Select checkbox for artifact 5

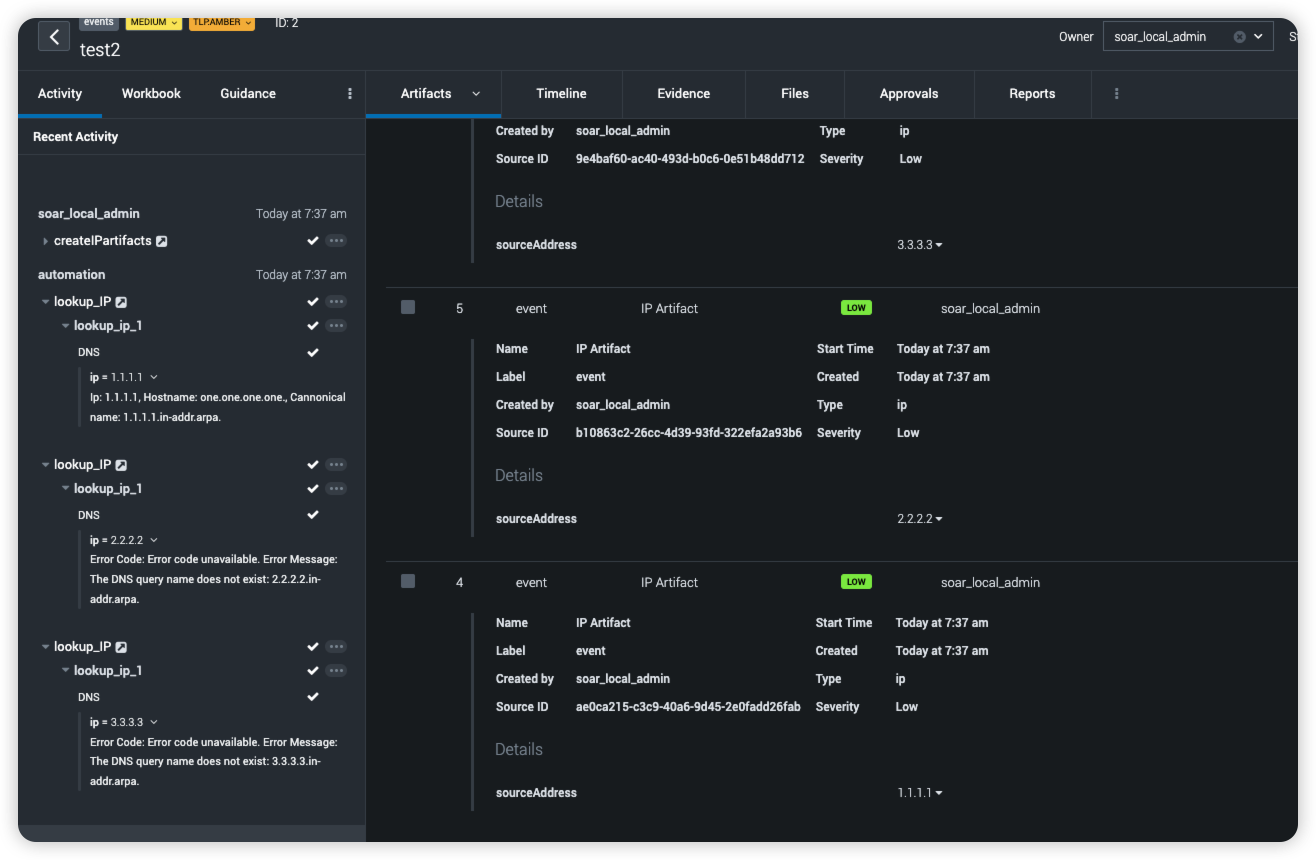[x=408, y=308]
